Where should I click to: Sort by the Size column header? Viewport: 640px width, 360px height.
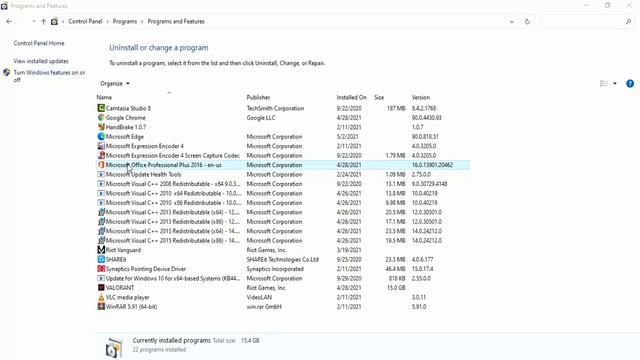(379, 98)
